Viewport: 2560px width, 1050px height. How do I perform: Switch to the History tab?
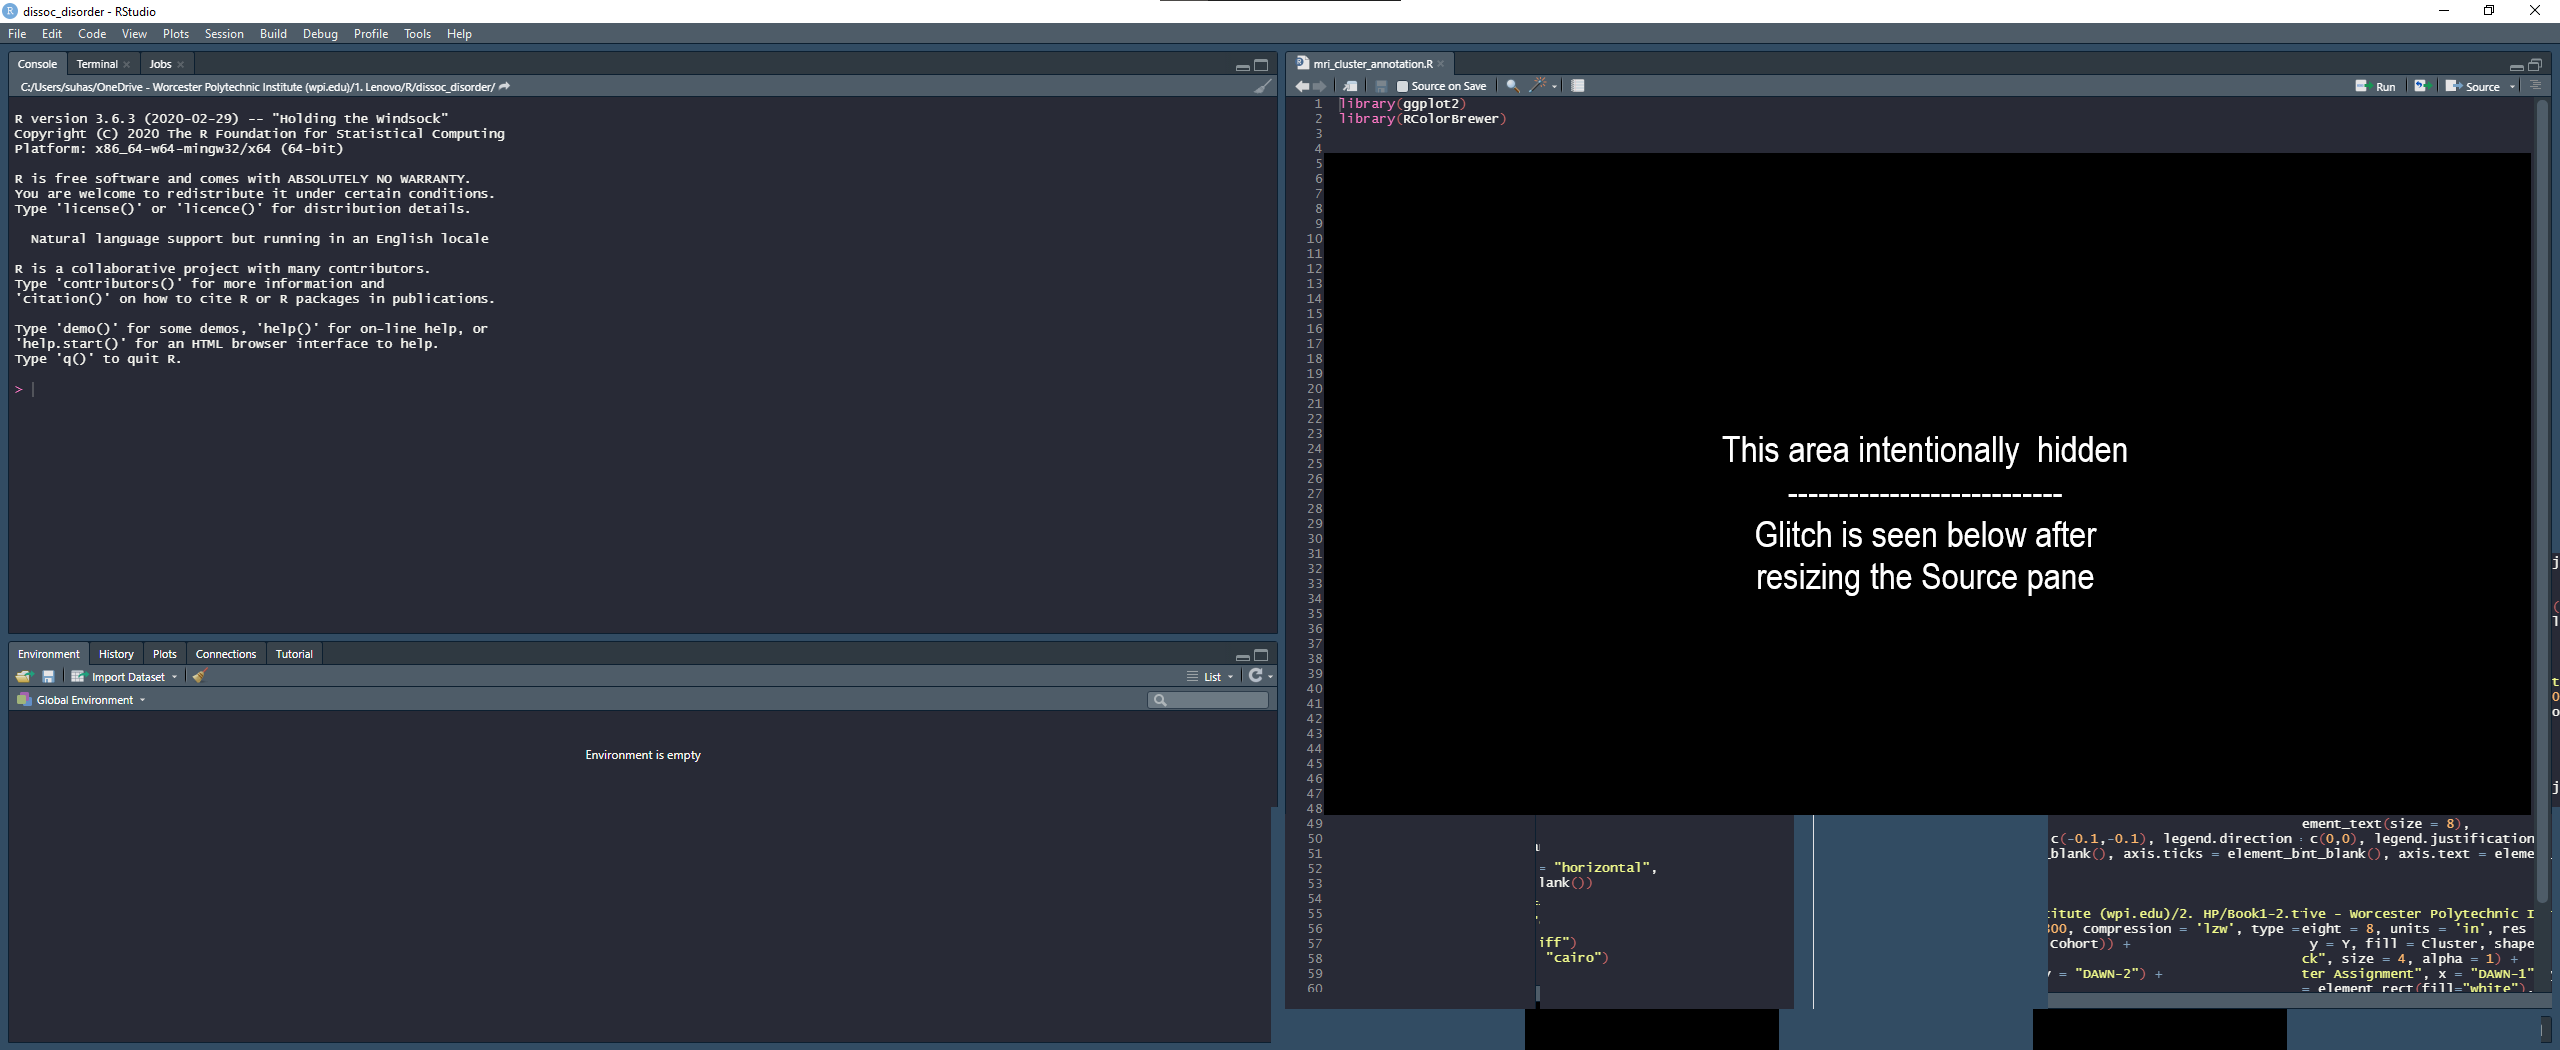click(115, 653)
